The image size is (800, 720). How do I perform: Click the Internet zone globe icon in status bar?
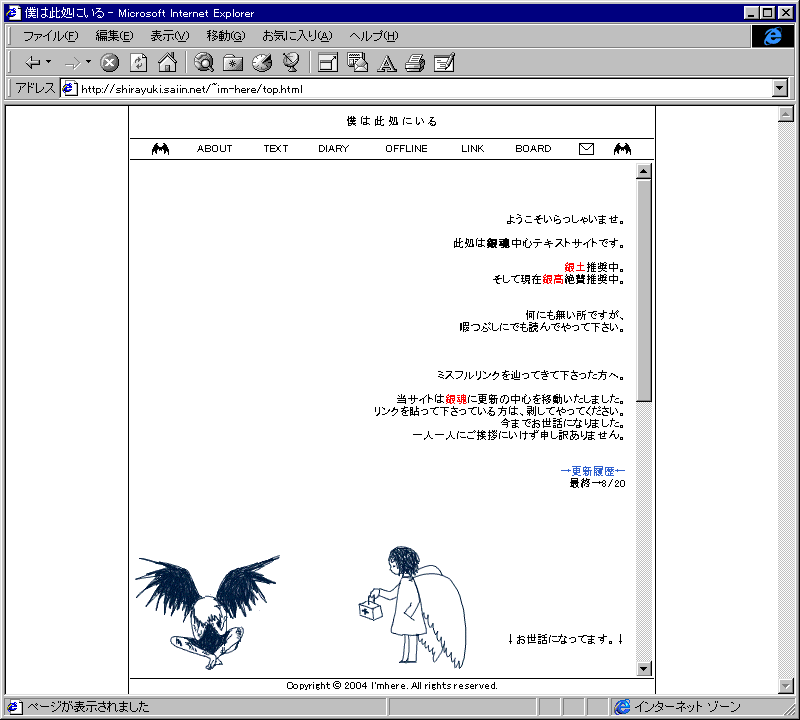(622, 707)
